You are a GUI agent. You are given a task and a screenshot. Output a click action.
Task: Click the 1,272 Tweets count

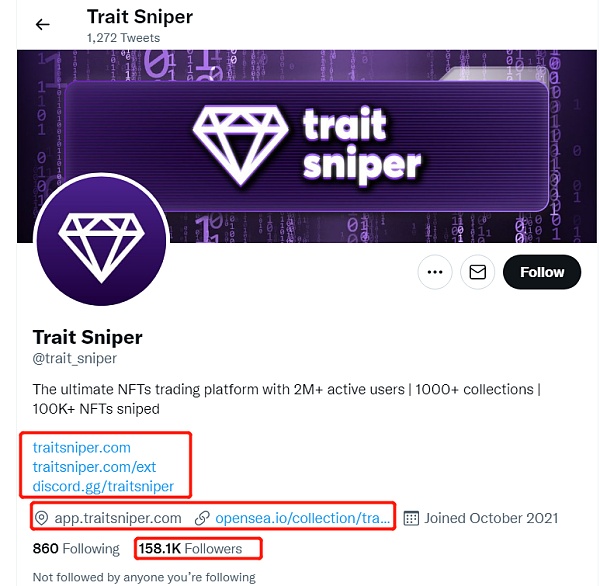(123, 38)
